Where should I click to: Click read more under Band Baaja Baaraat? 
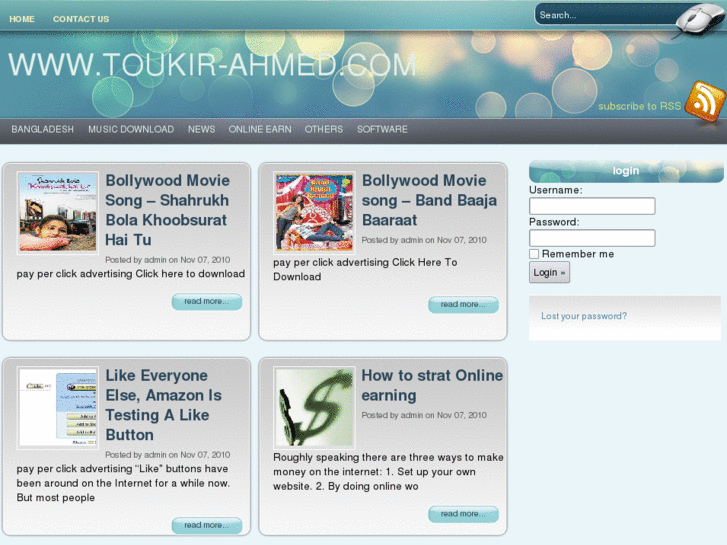pyautogui.click(x=463, y=304)
